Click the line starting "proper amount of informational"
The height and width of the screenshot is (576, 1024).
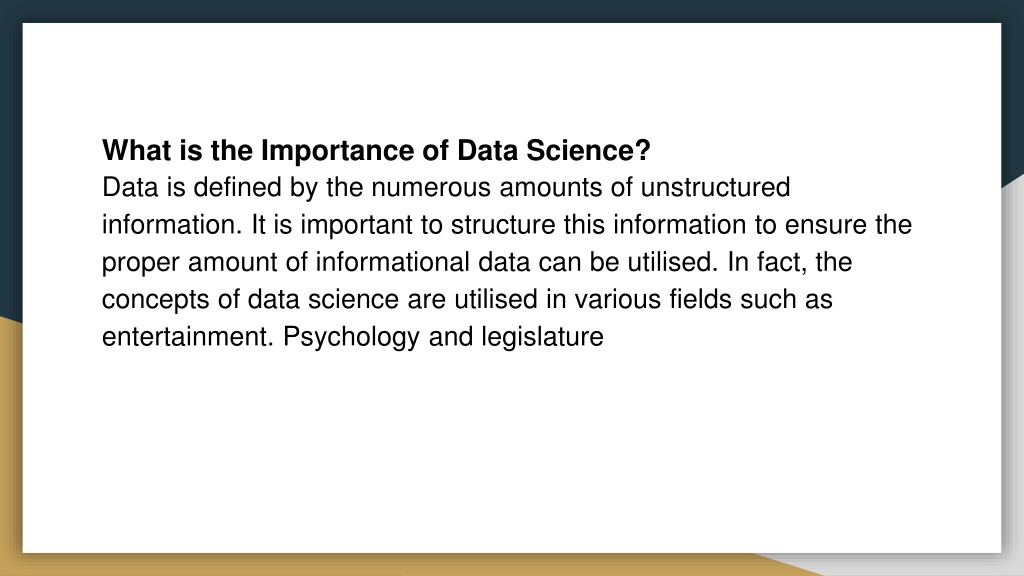pos(477,262)
